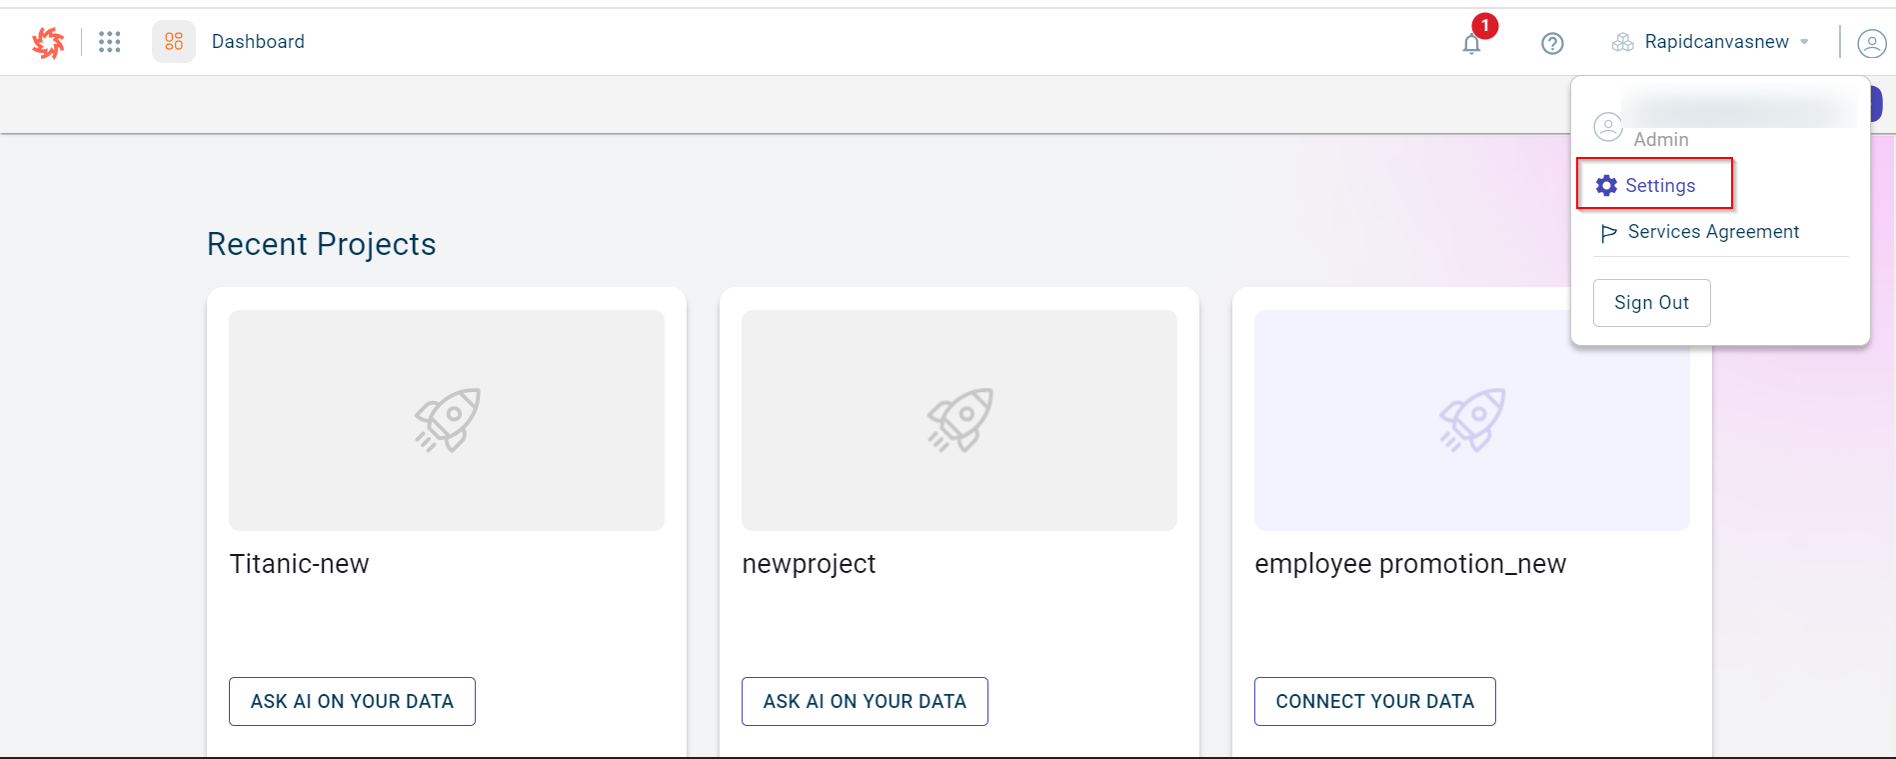Select Settings from the profile menu
This screenshot has width=1896, height=759.
[1660, 185]
